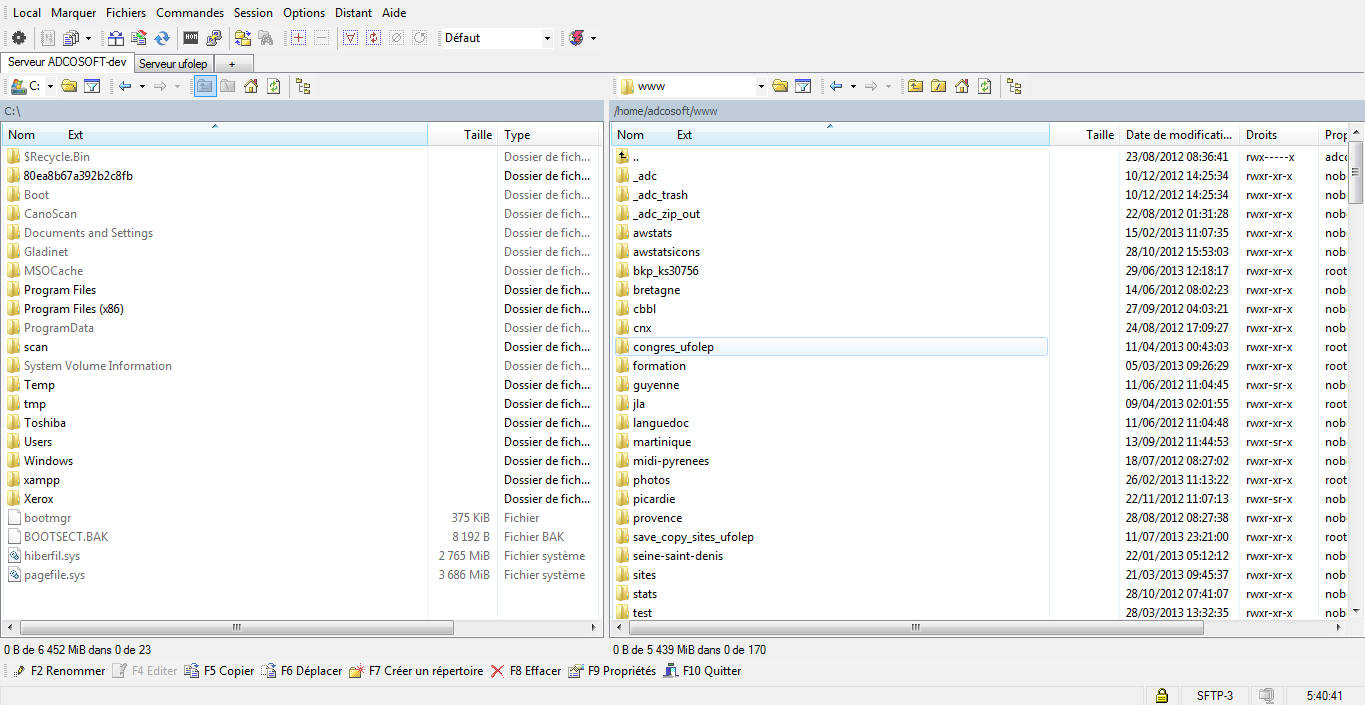Click the local panel horizontal scrollbar thumb
1365x705 pixels.
point(237,628)
